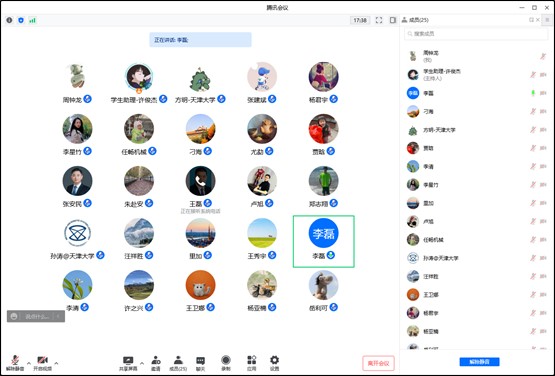Screen dimensions: 555x376
Task: Enter fullscreen via the top bar fullscreen icon
Action: (x=379, y=20)
